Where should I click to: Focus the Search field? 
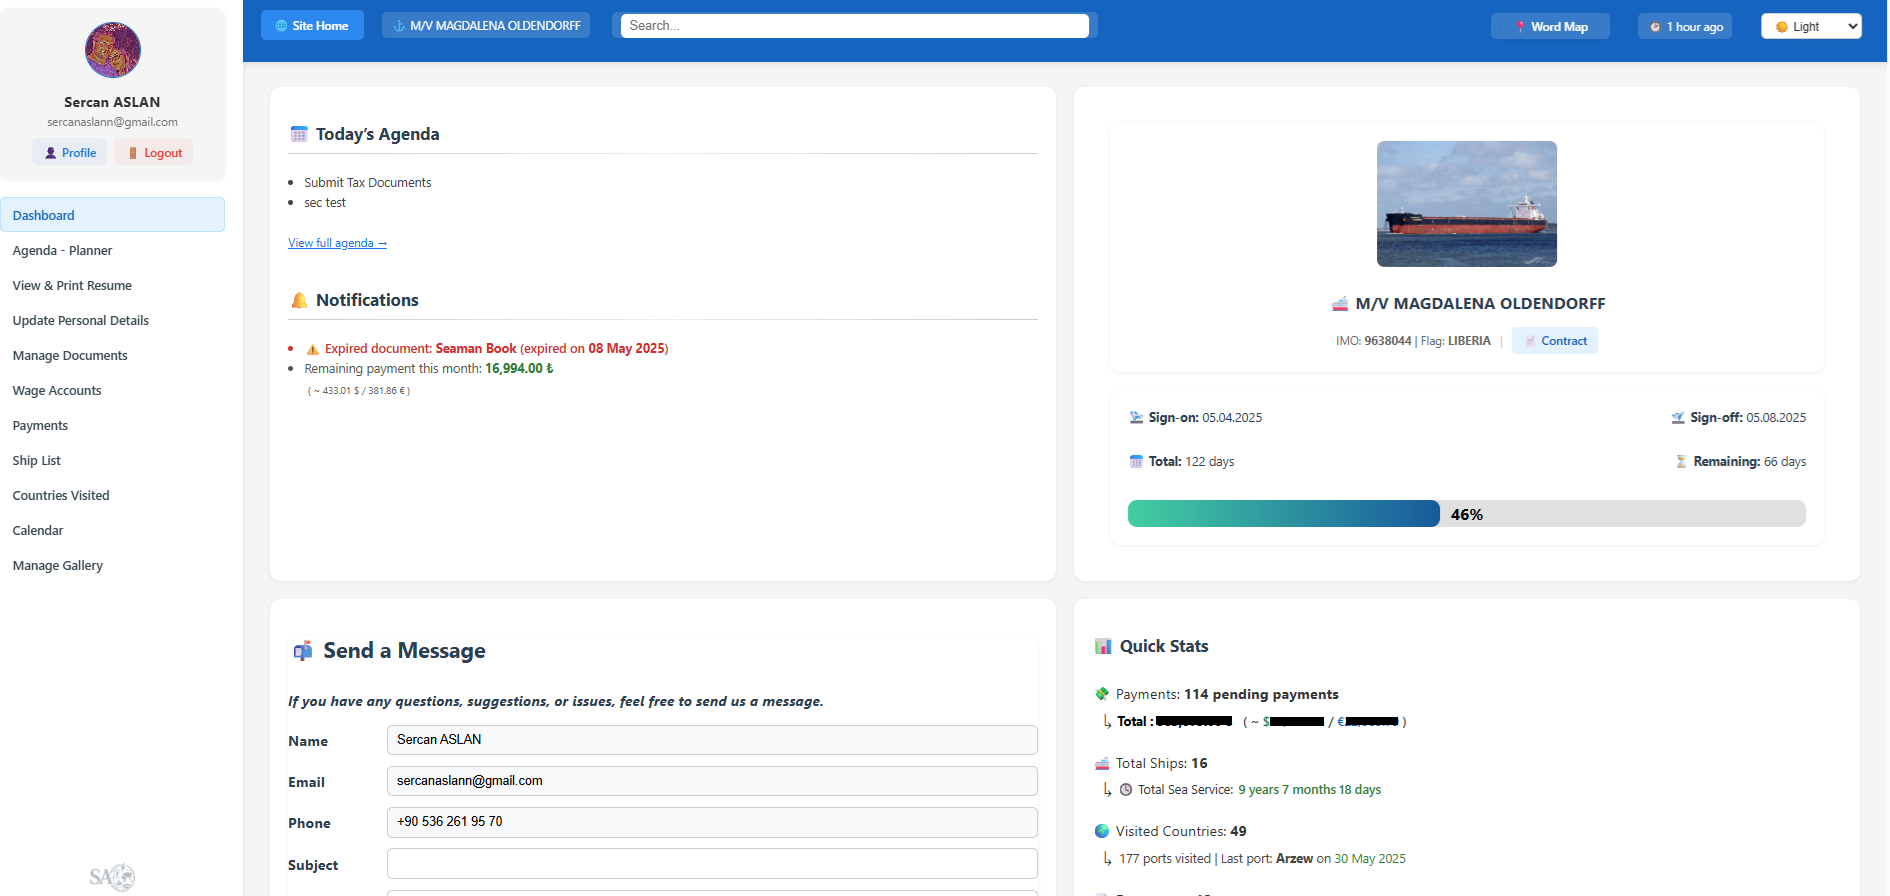(855, 26)
